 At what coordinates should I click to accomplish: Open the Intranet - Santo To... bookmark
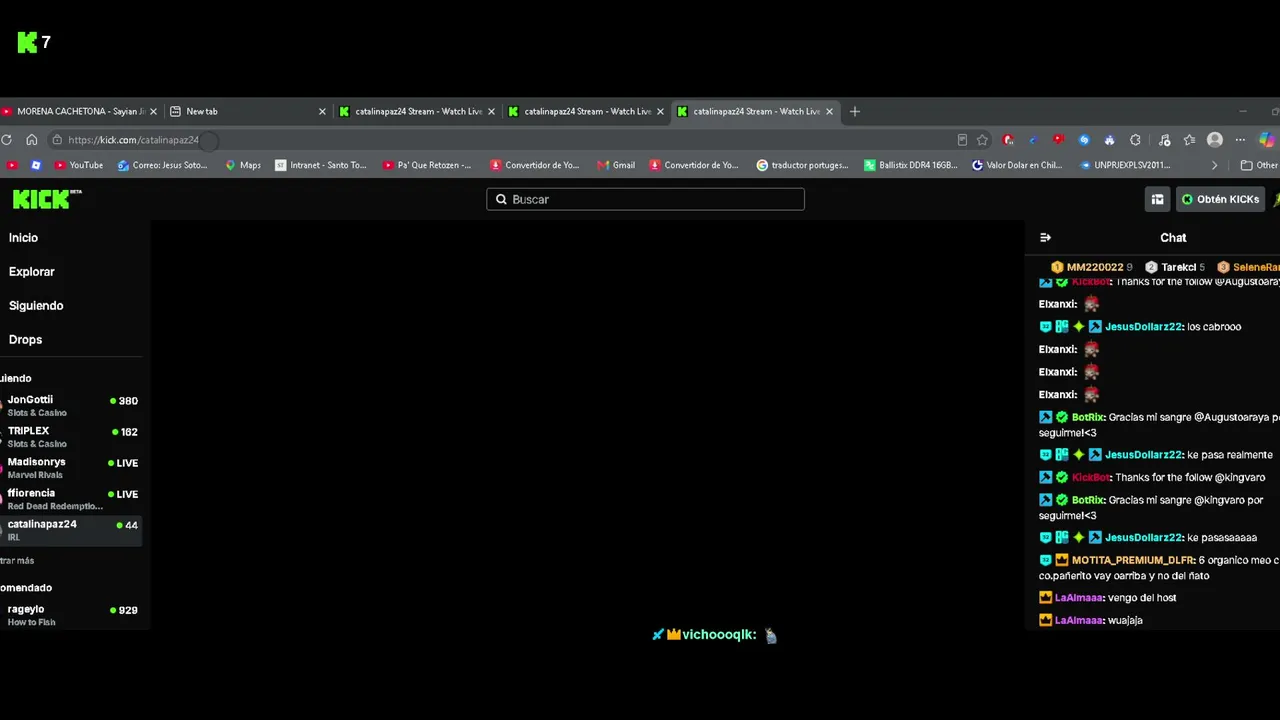(x=321, y=165)
